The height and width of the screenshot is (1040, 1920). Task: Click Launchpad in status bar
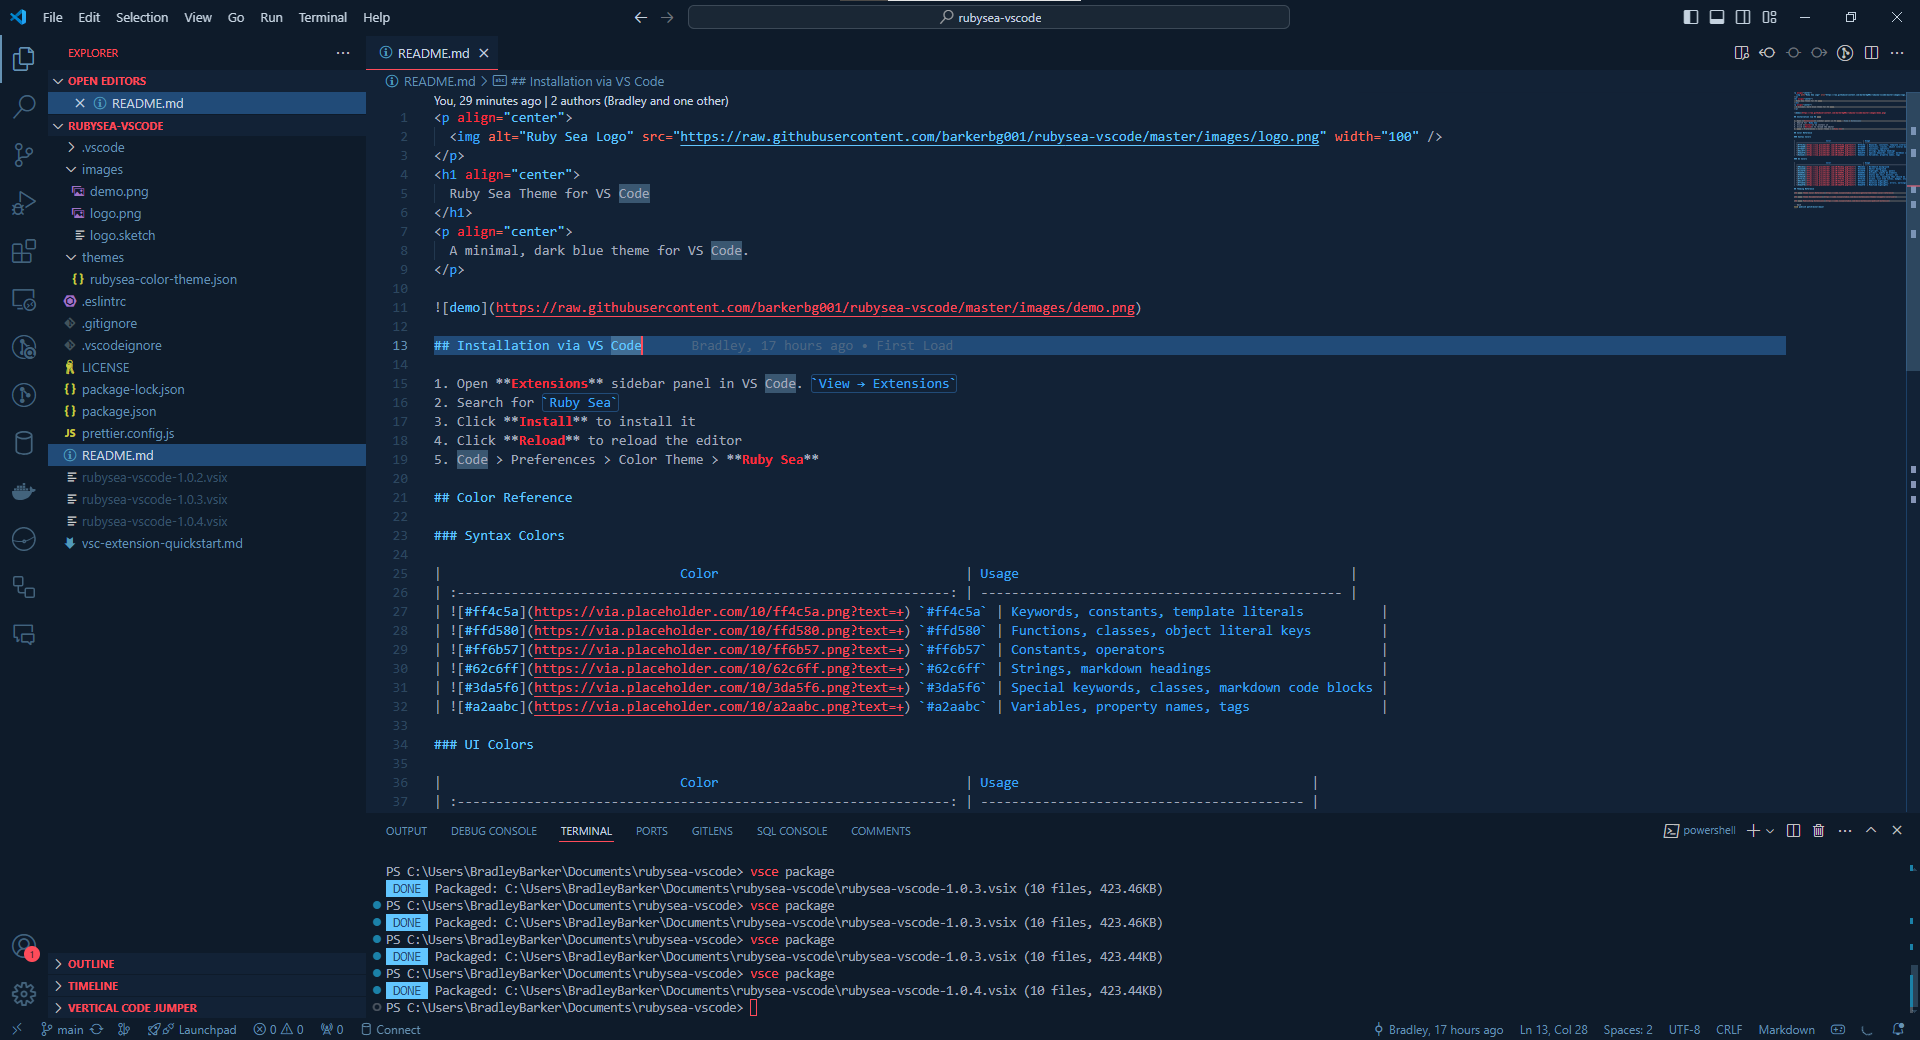tap(192, 1029)
